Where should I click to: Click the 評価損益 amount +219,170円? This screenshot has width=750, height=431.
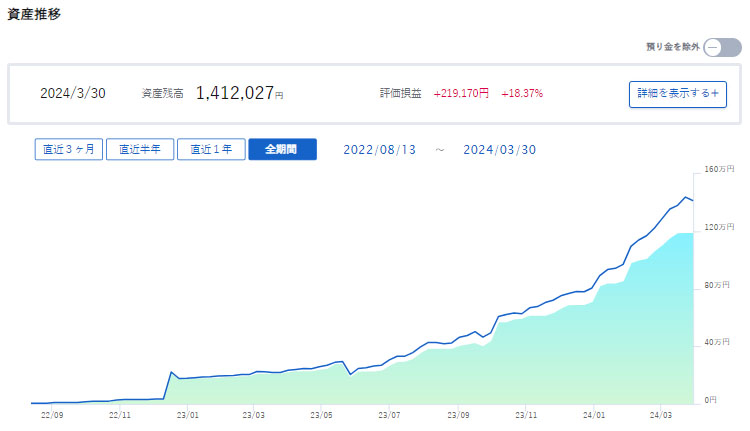(x=461, y=93)
